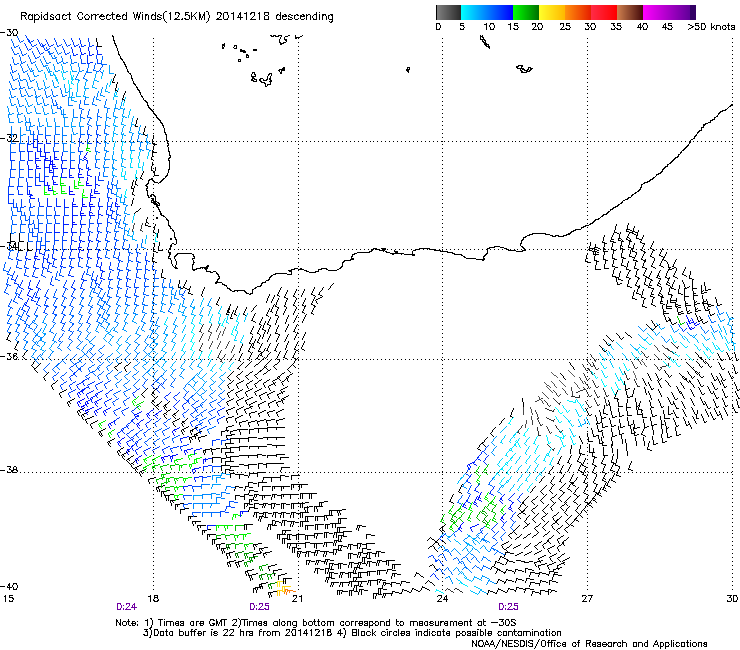The image size is (740, 650).
Task: Click the purple "D:24" swath time label
Action: [126, 607]
